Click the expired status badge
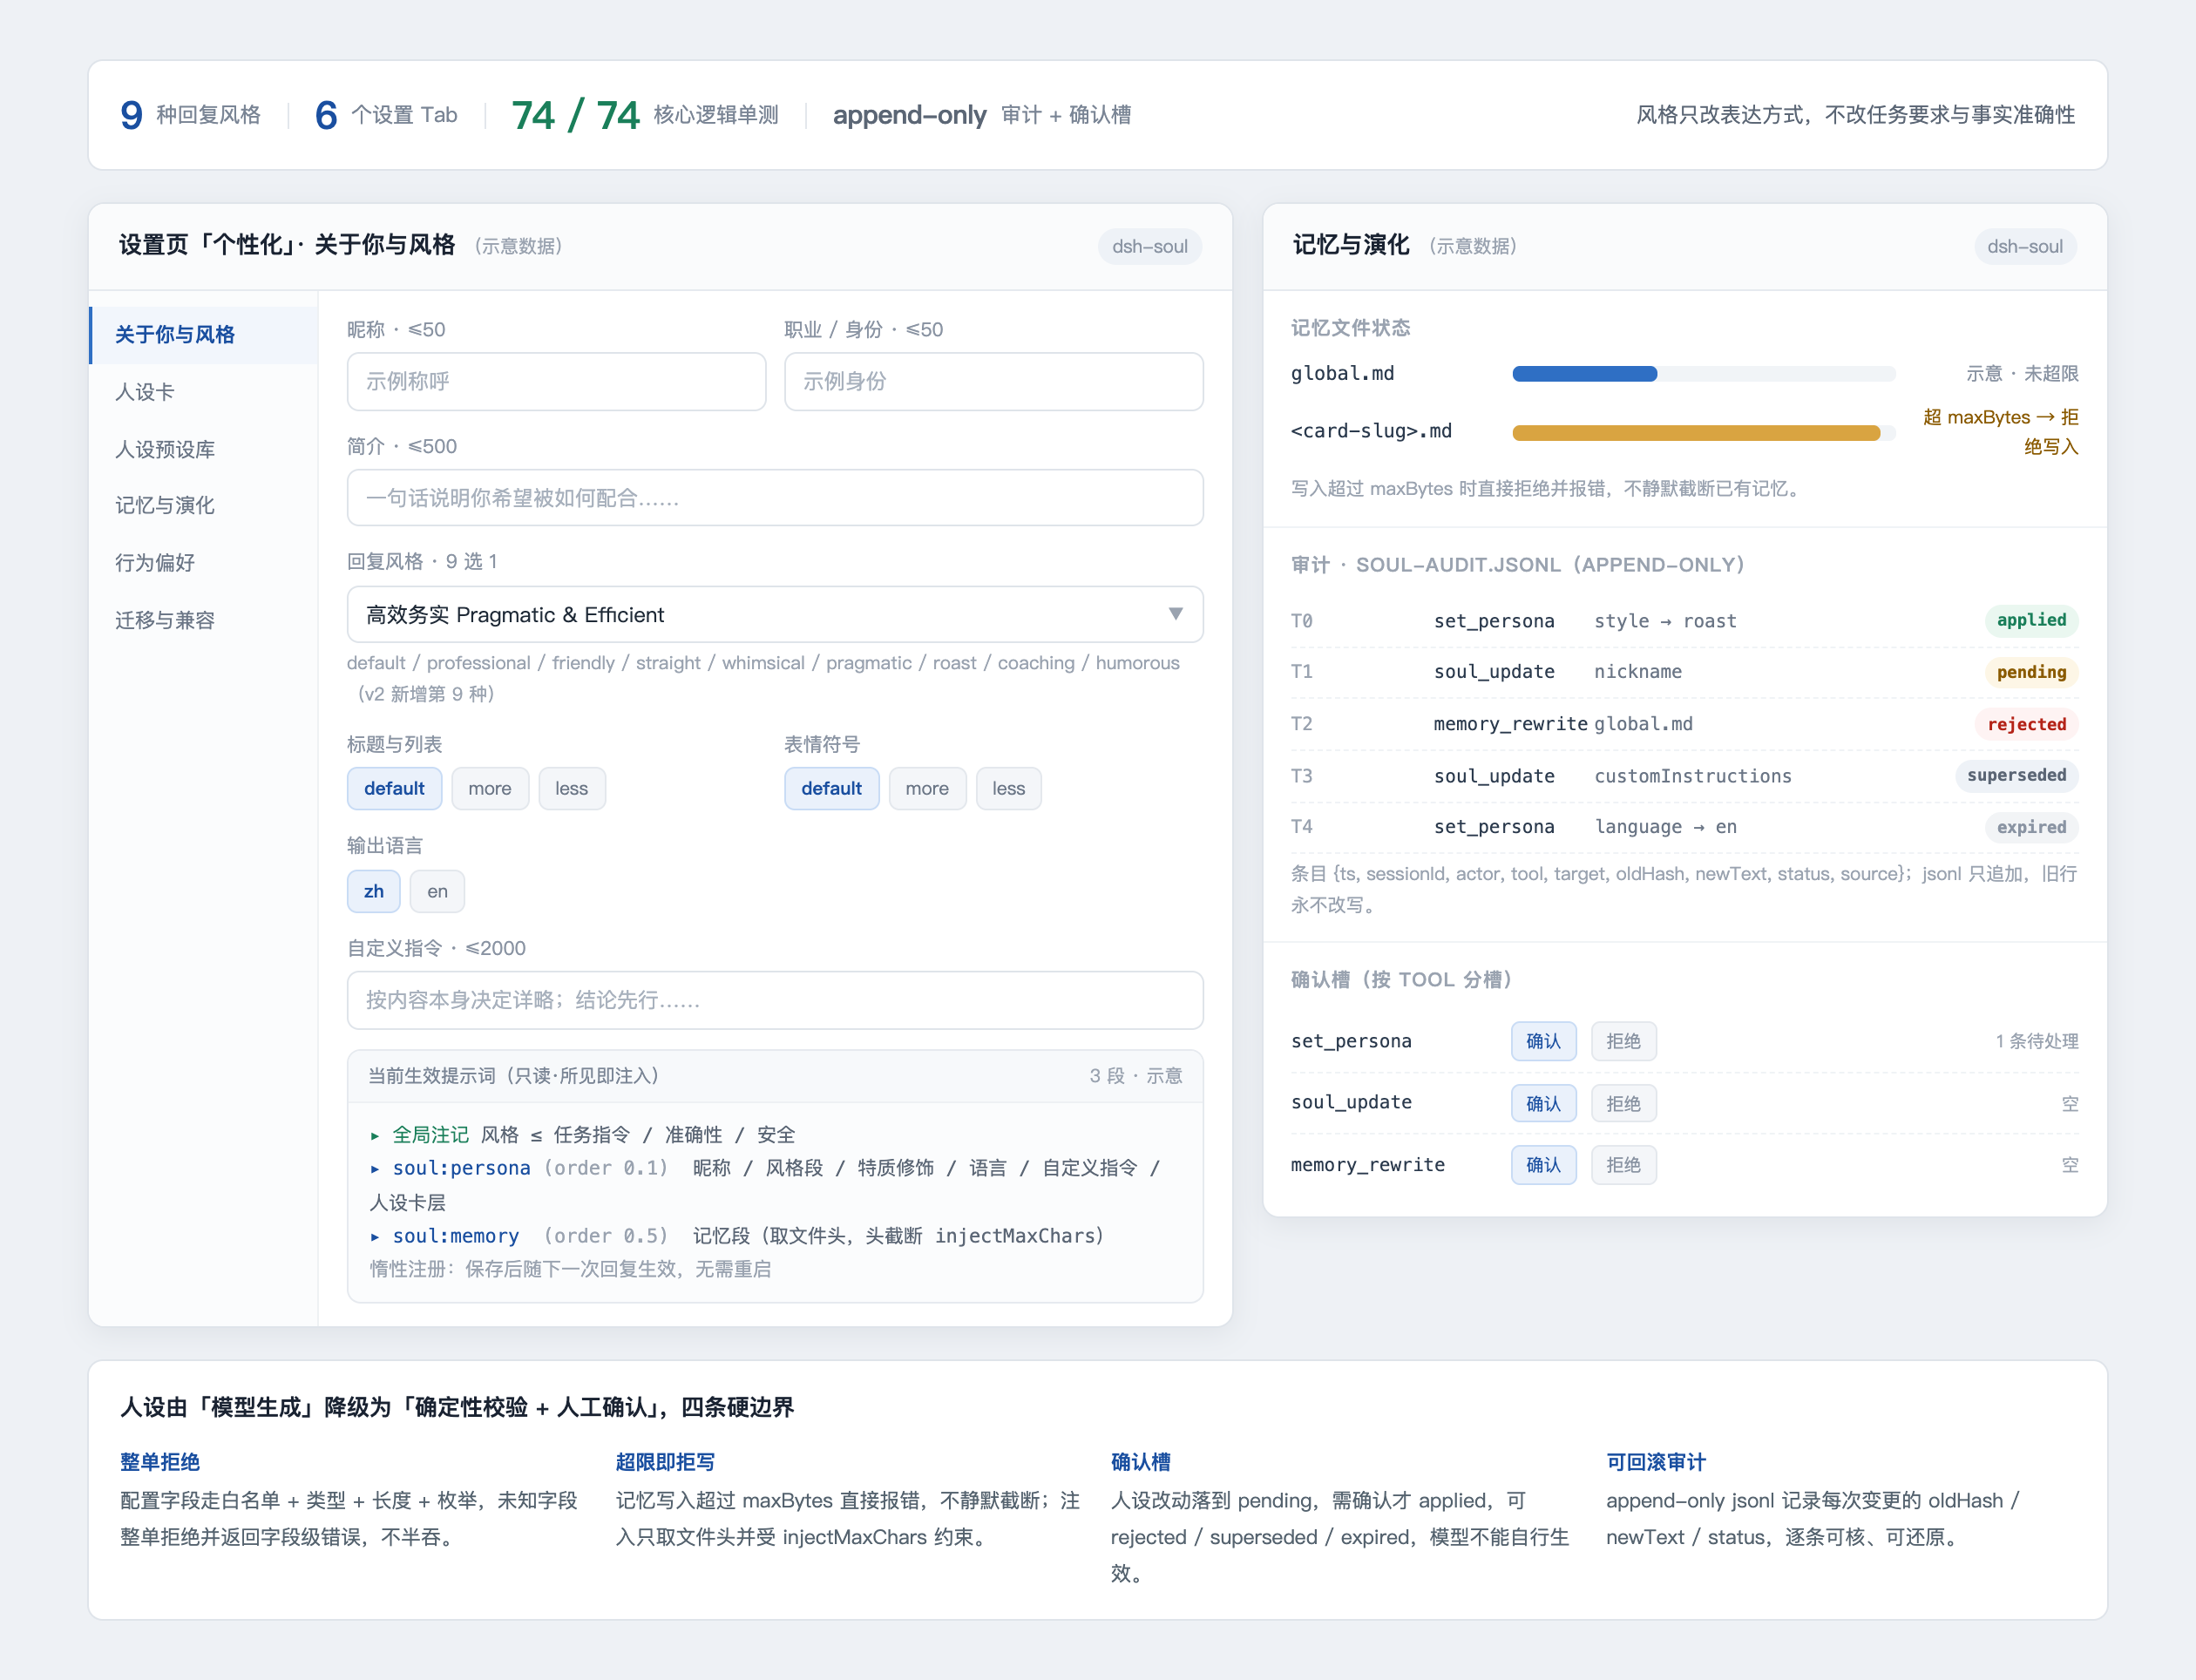 (2031, 827)
